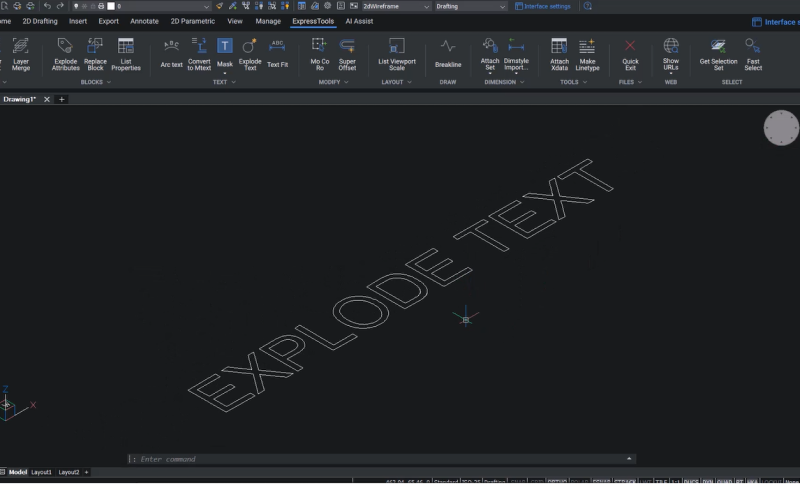The height and width of the screenshot is (484, 800).
Task: Toggle ORTHO mode in status bar
Action: (557, 481)
